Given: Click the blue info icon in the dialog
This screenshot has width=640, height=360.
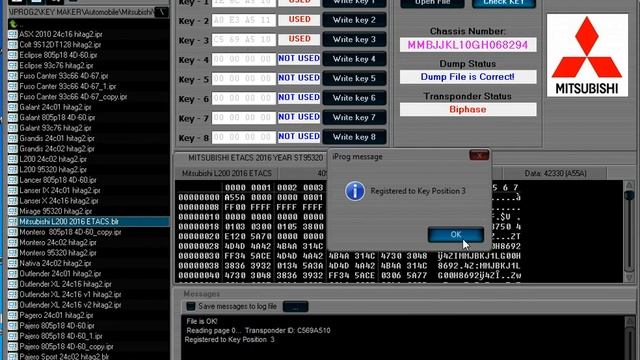Looking at the screenshot, I should [x=355, y=191].
